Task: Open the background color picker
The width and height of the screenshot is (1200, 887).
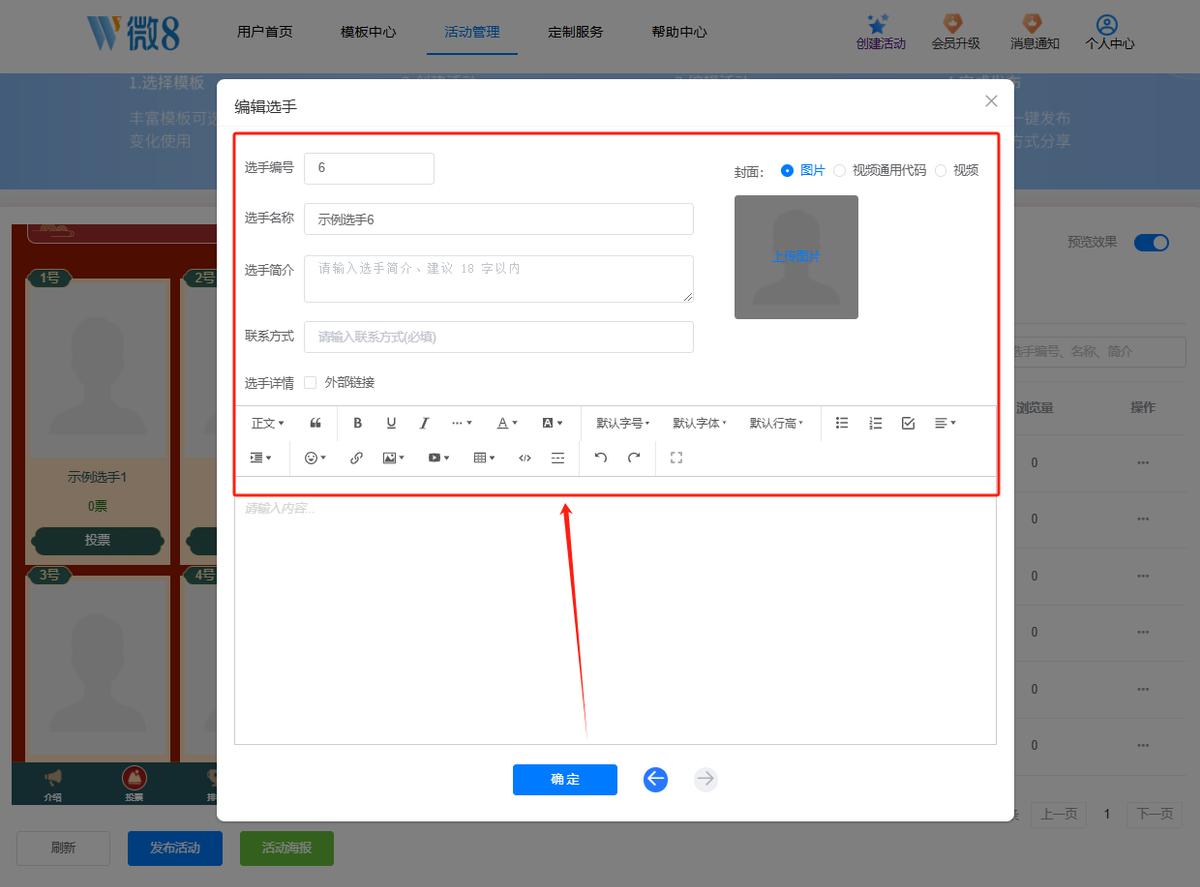Action: [x=552, y=423]
